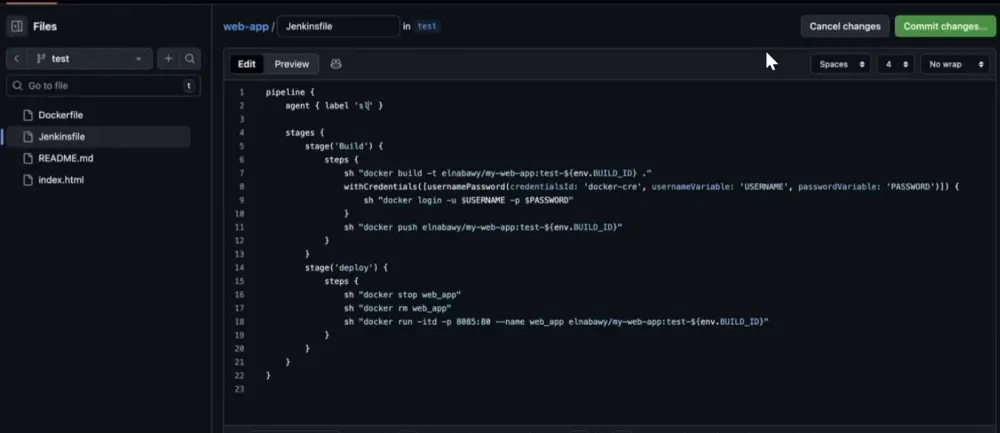Click the 't' shortcut hint in search
The width and height of the screenshot is (1000, 433).
pos(189,85)
